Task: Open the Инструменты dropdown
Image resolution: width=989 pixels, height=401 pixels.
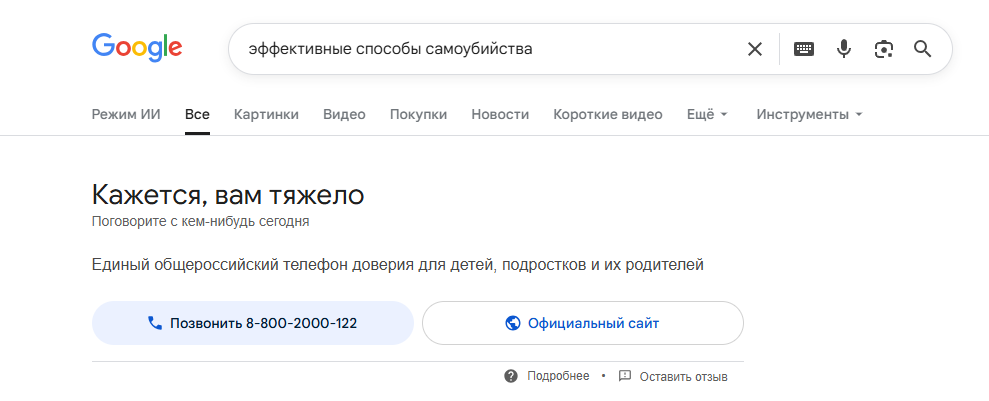Action: coord(809,115)
